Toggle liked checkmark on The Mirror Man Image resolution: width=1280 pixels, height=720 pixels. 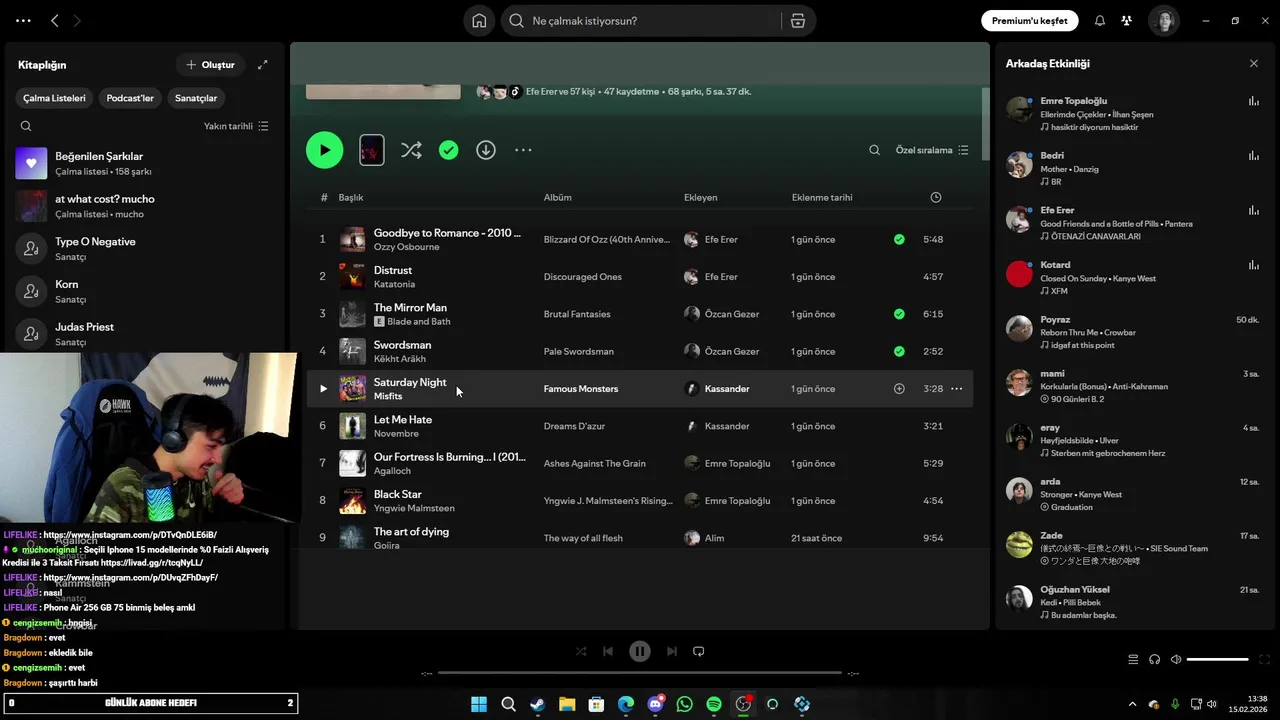pos(899,314)
